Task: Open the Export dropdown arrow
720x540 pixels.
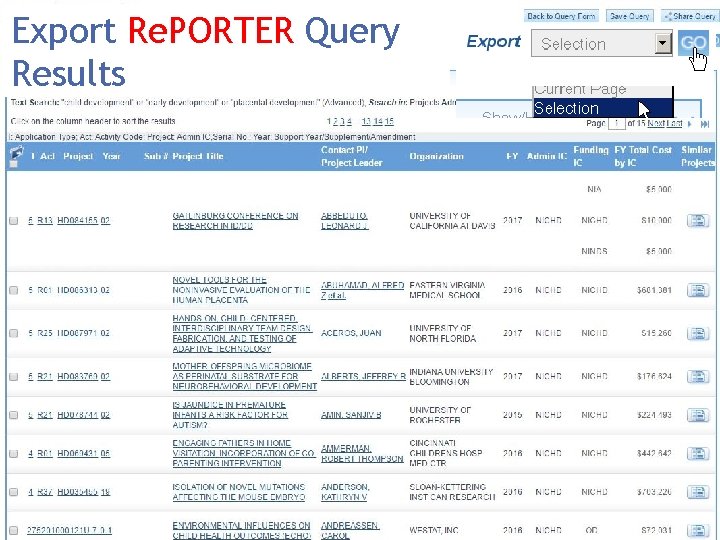Action: point(662,44)
